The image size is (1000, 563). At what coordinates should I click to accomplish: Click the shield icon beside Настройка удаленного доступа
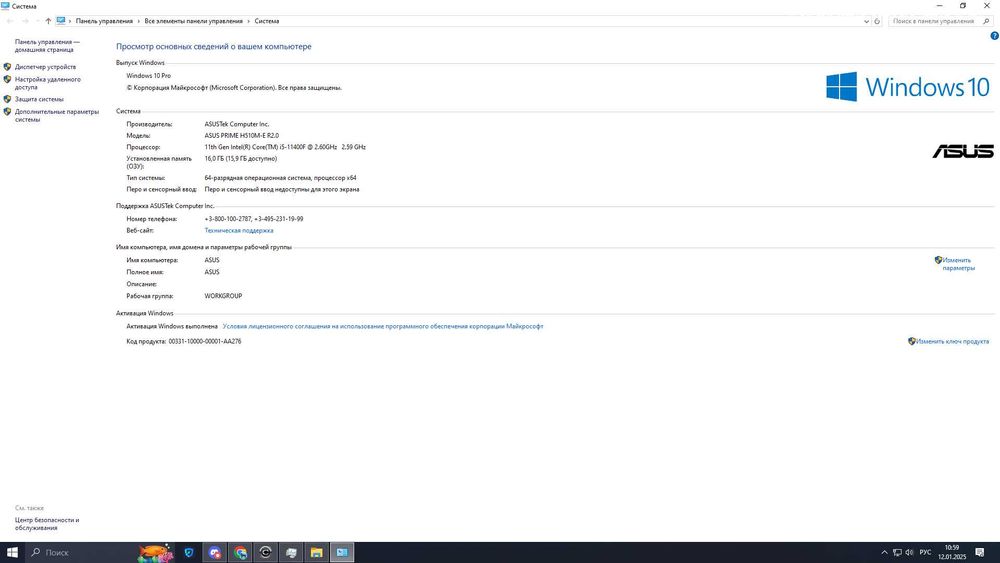pyautogui.click(x=8, y=80)
